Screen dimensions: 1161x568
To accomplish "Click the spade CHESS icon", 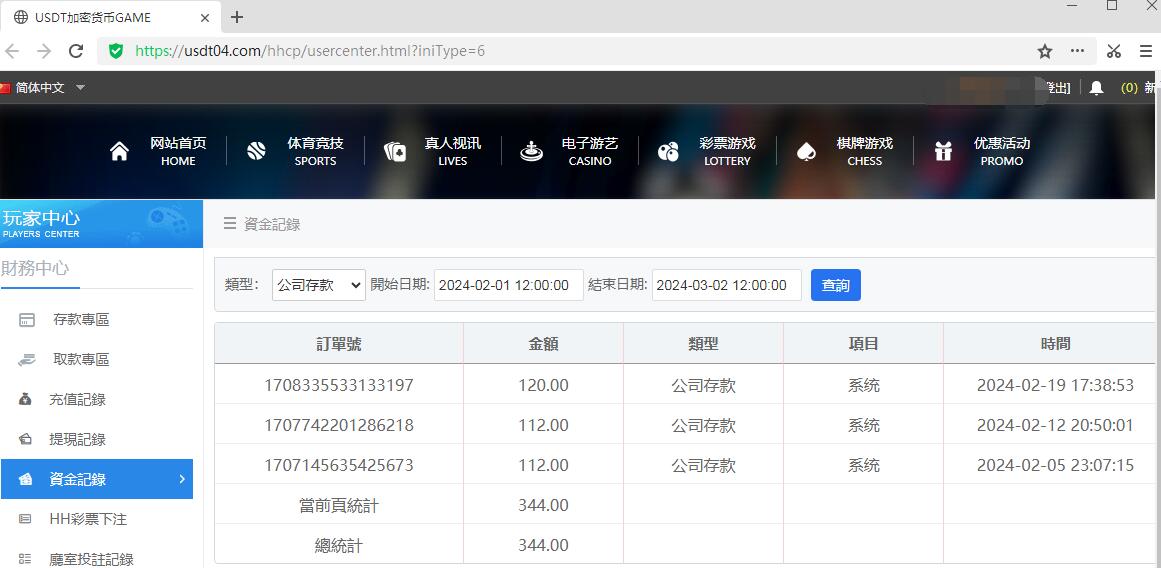I will pos(805,152).
